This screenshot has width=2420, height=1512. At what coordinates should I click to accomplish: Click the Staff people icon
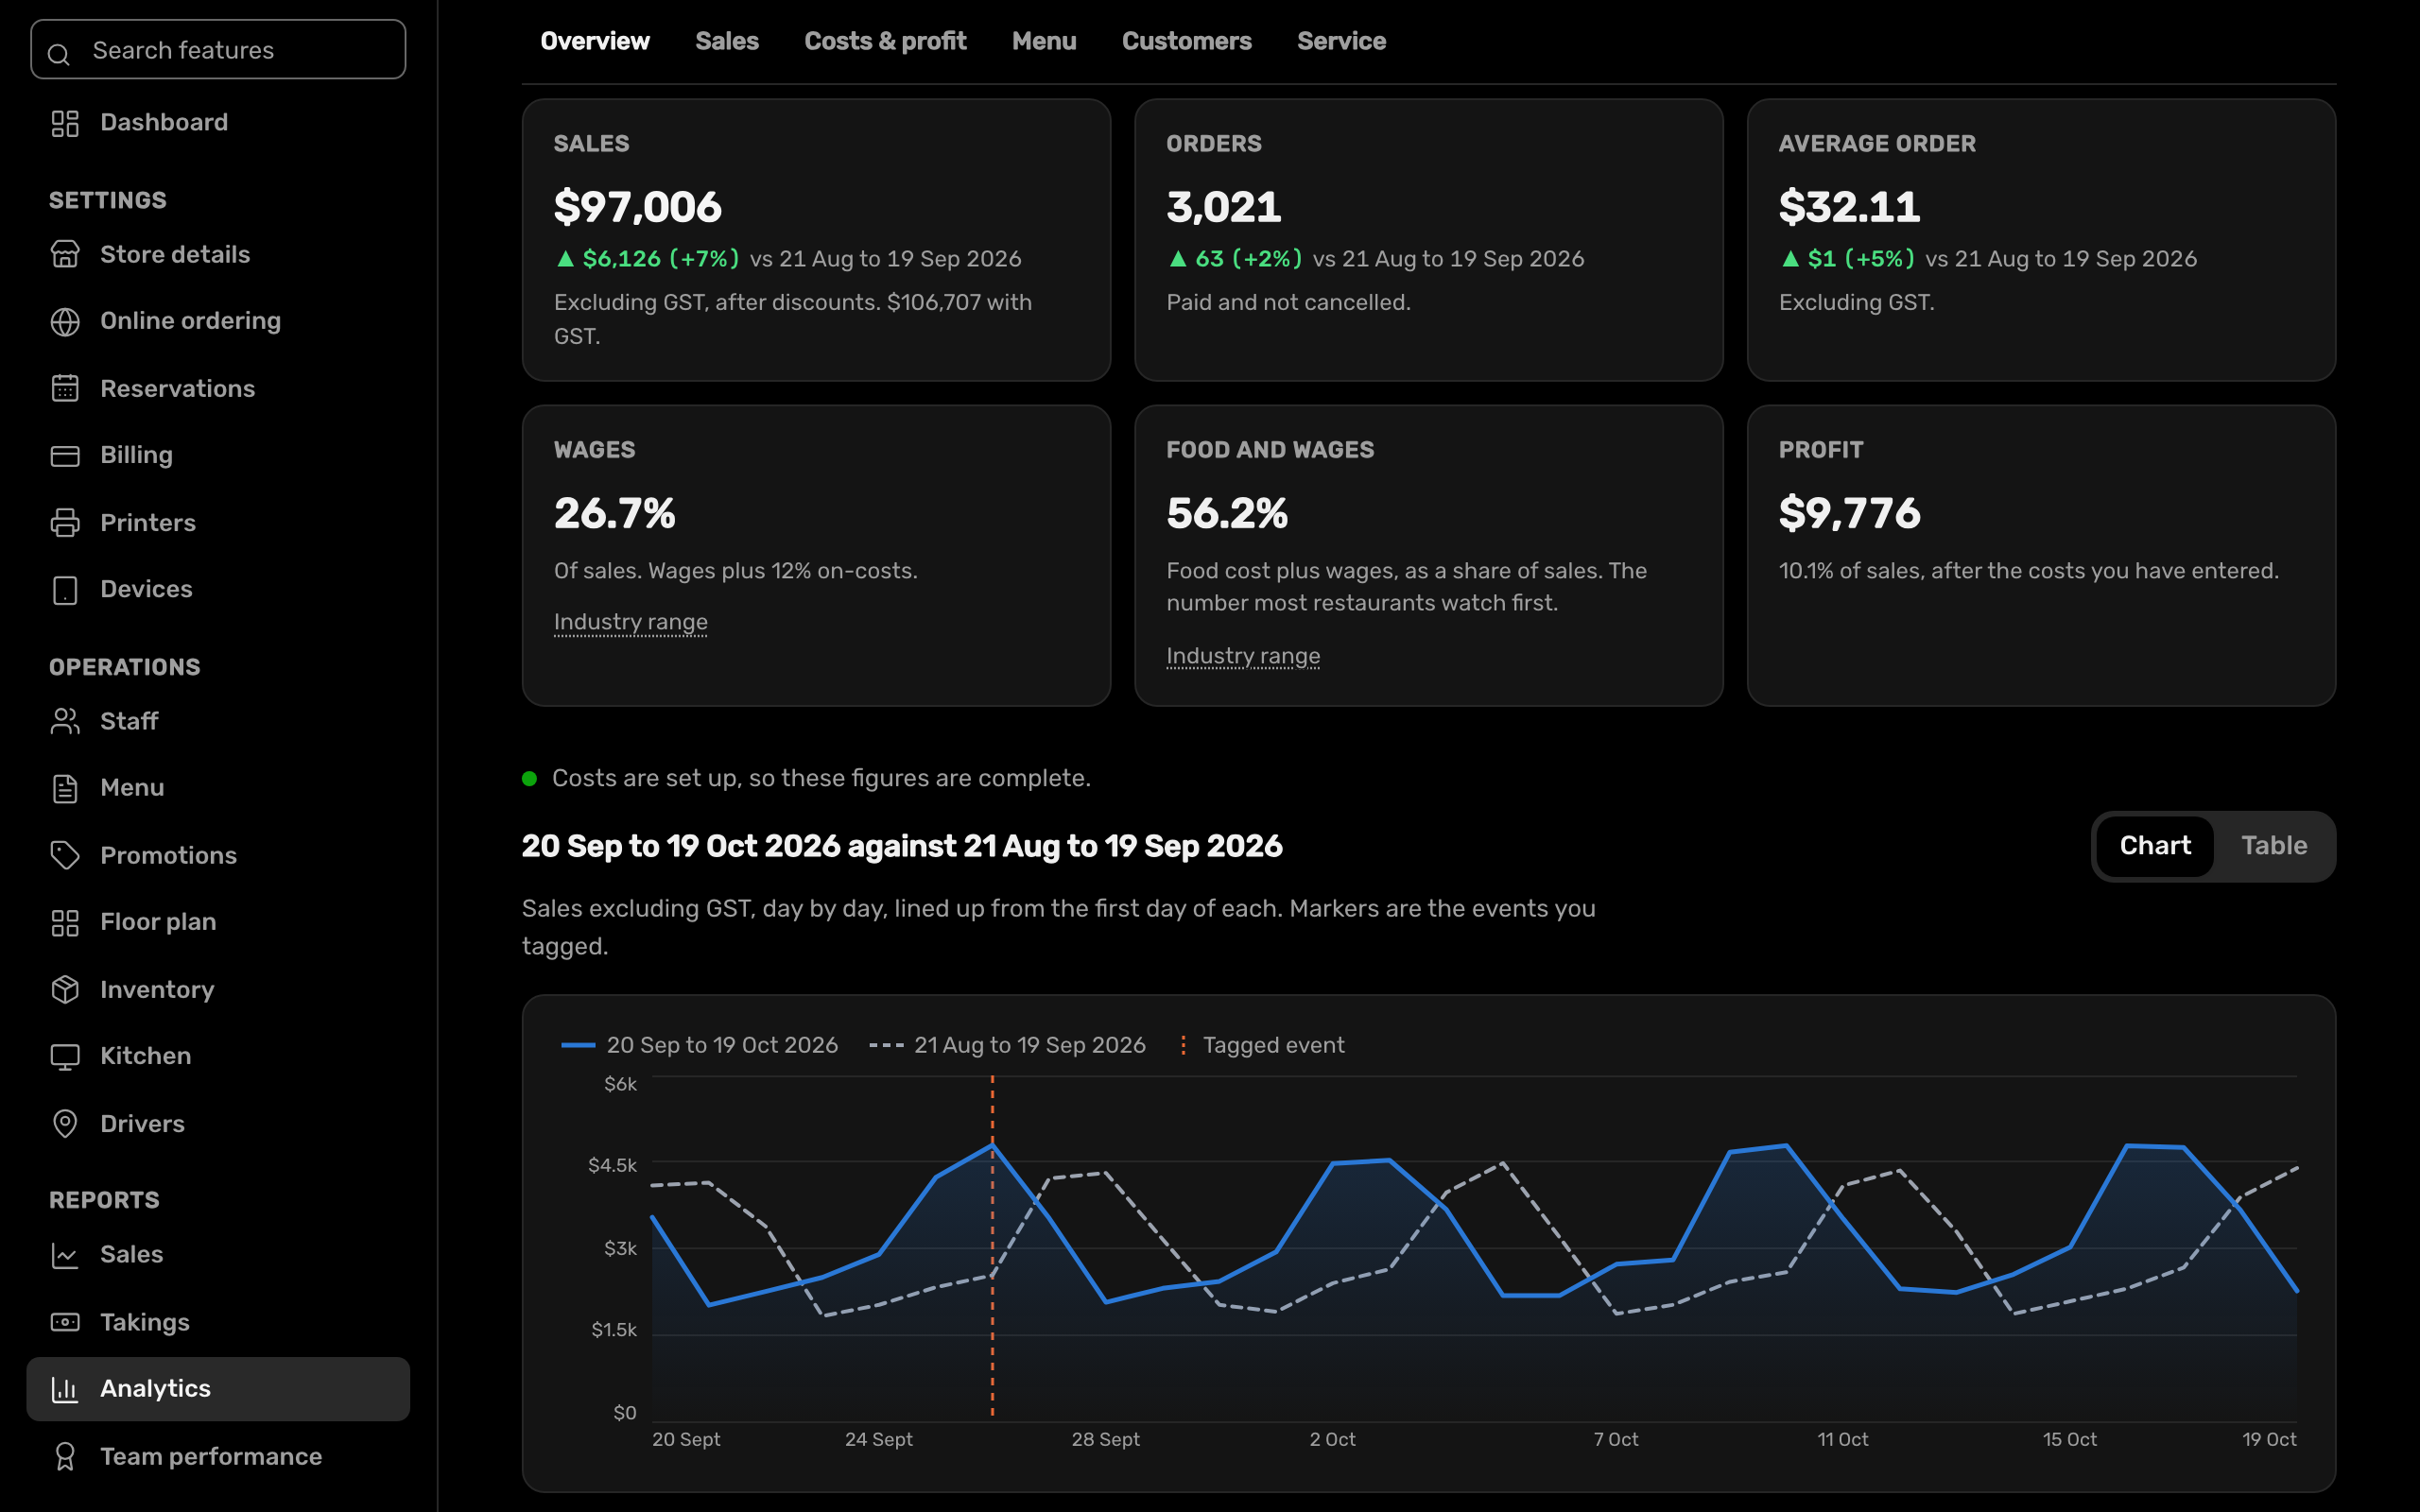tap(65, 721)
